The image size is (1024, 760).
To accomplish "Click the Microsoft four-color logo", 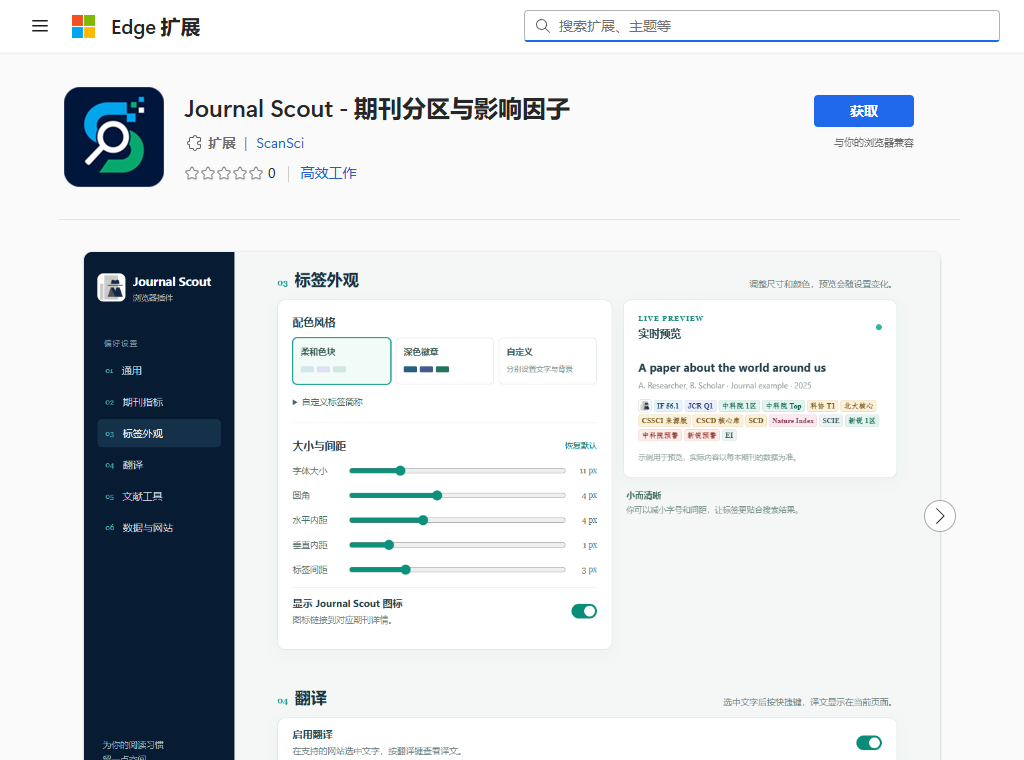I will [84, 27].
